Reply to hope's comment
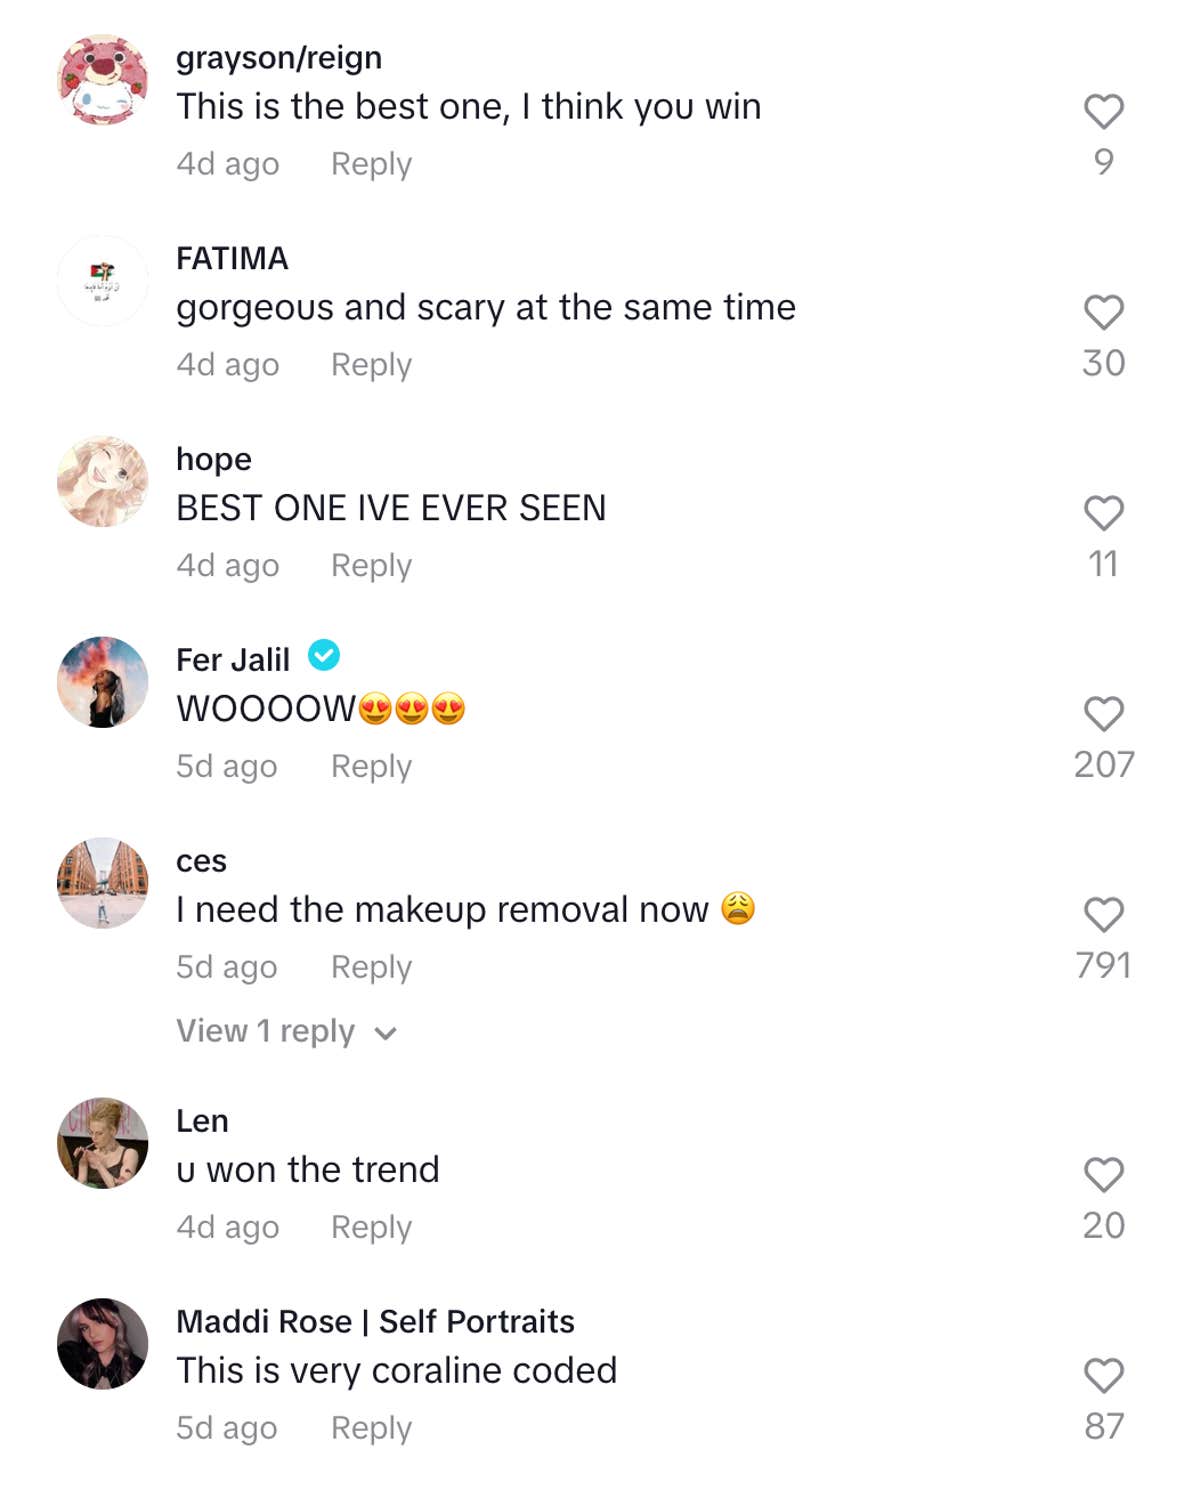This screenshot has height=1490, width=1200. 371,565
